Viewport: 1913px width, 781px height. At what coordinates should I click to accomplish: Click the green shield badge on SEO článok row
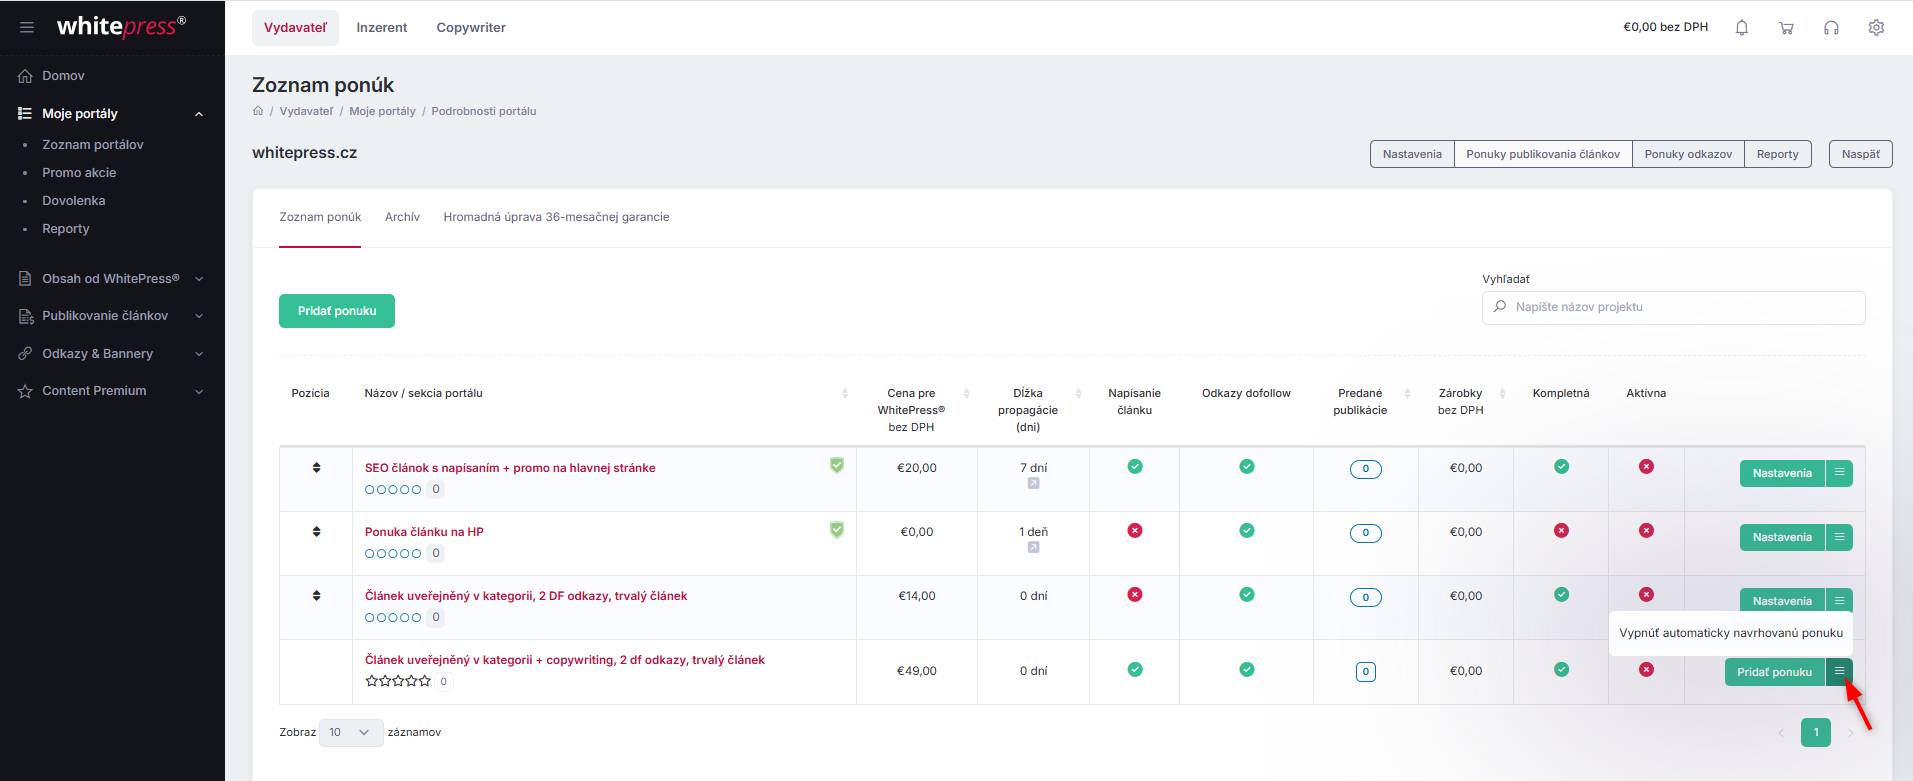837,465
